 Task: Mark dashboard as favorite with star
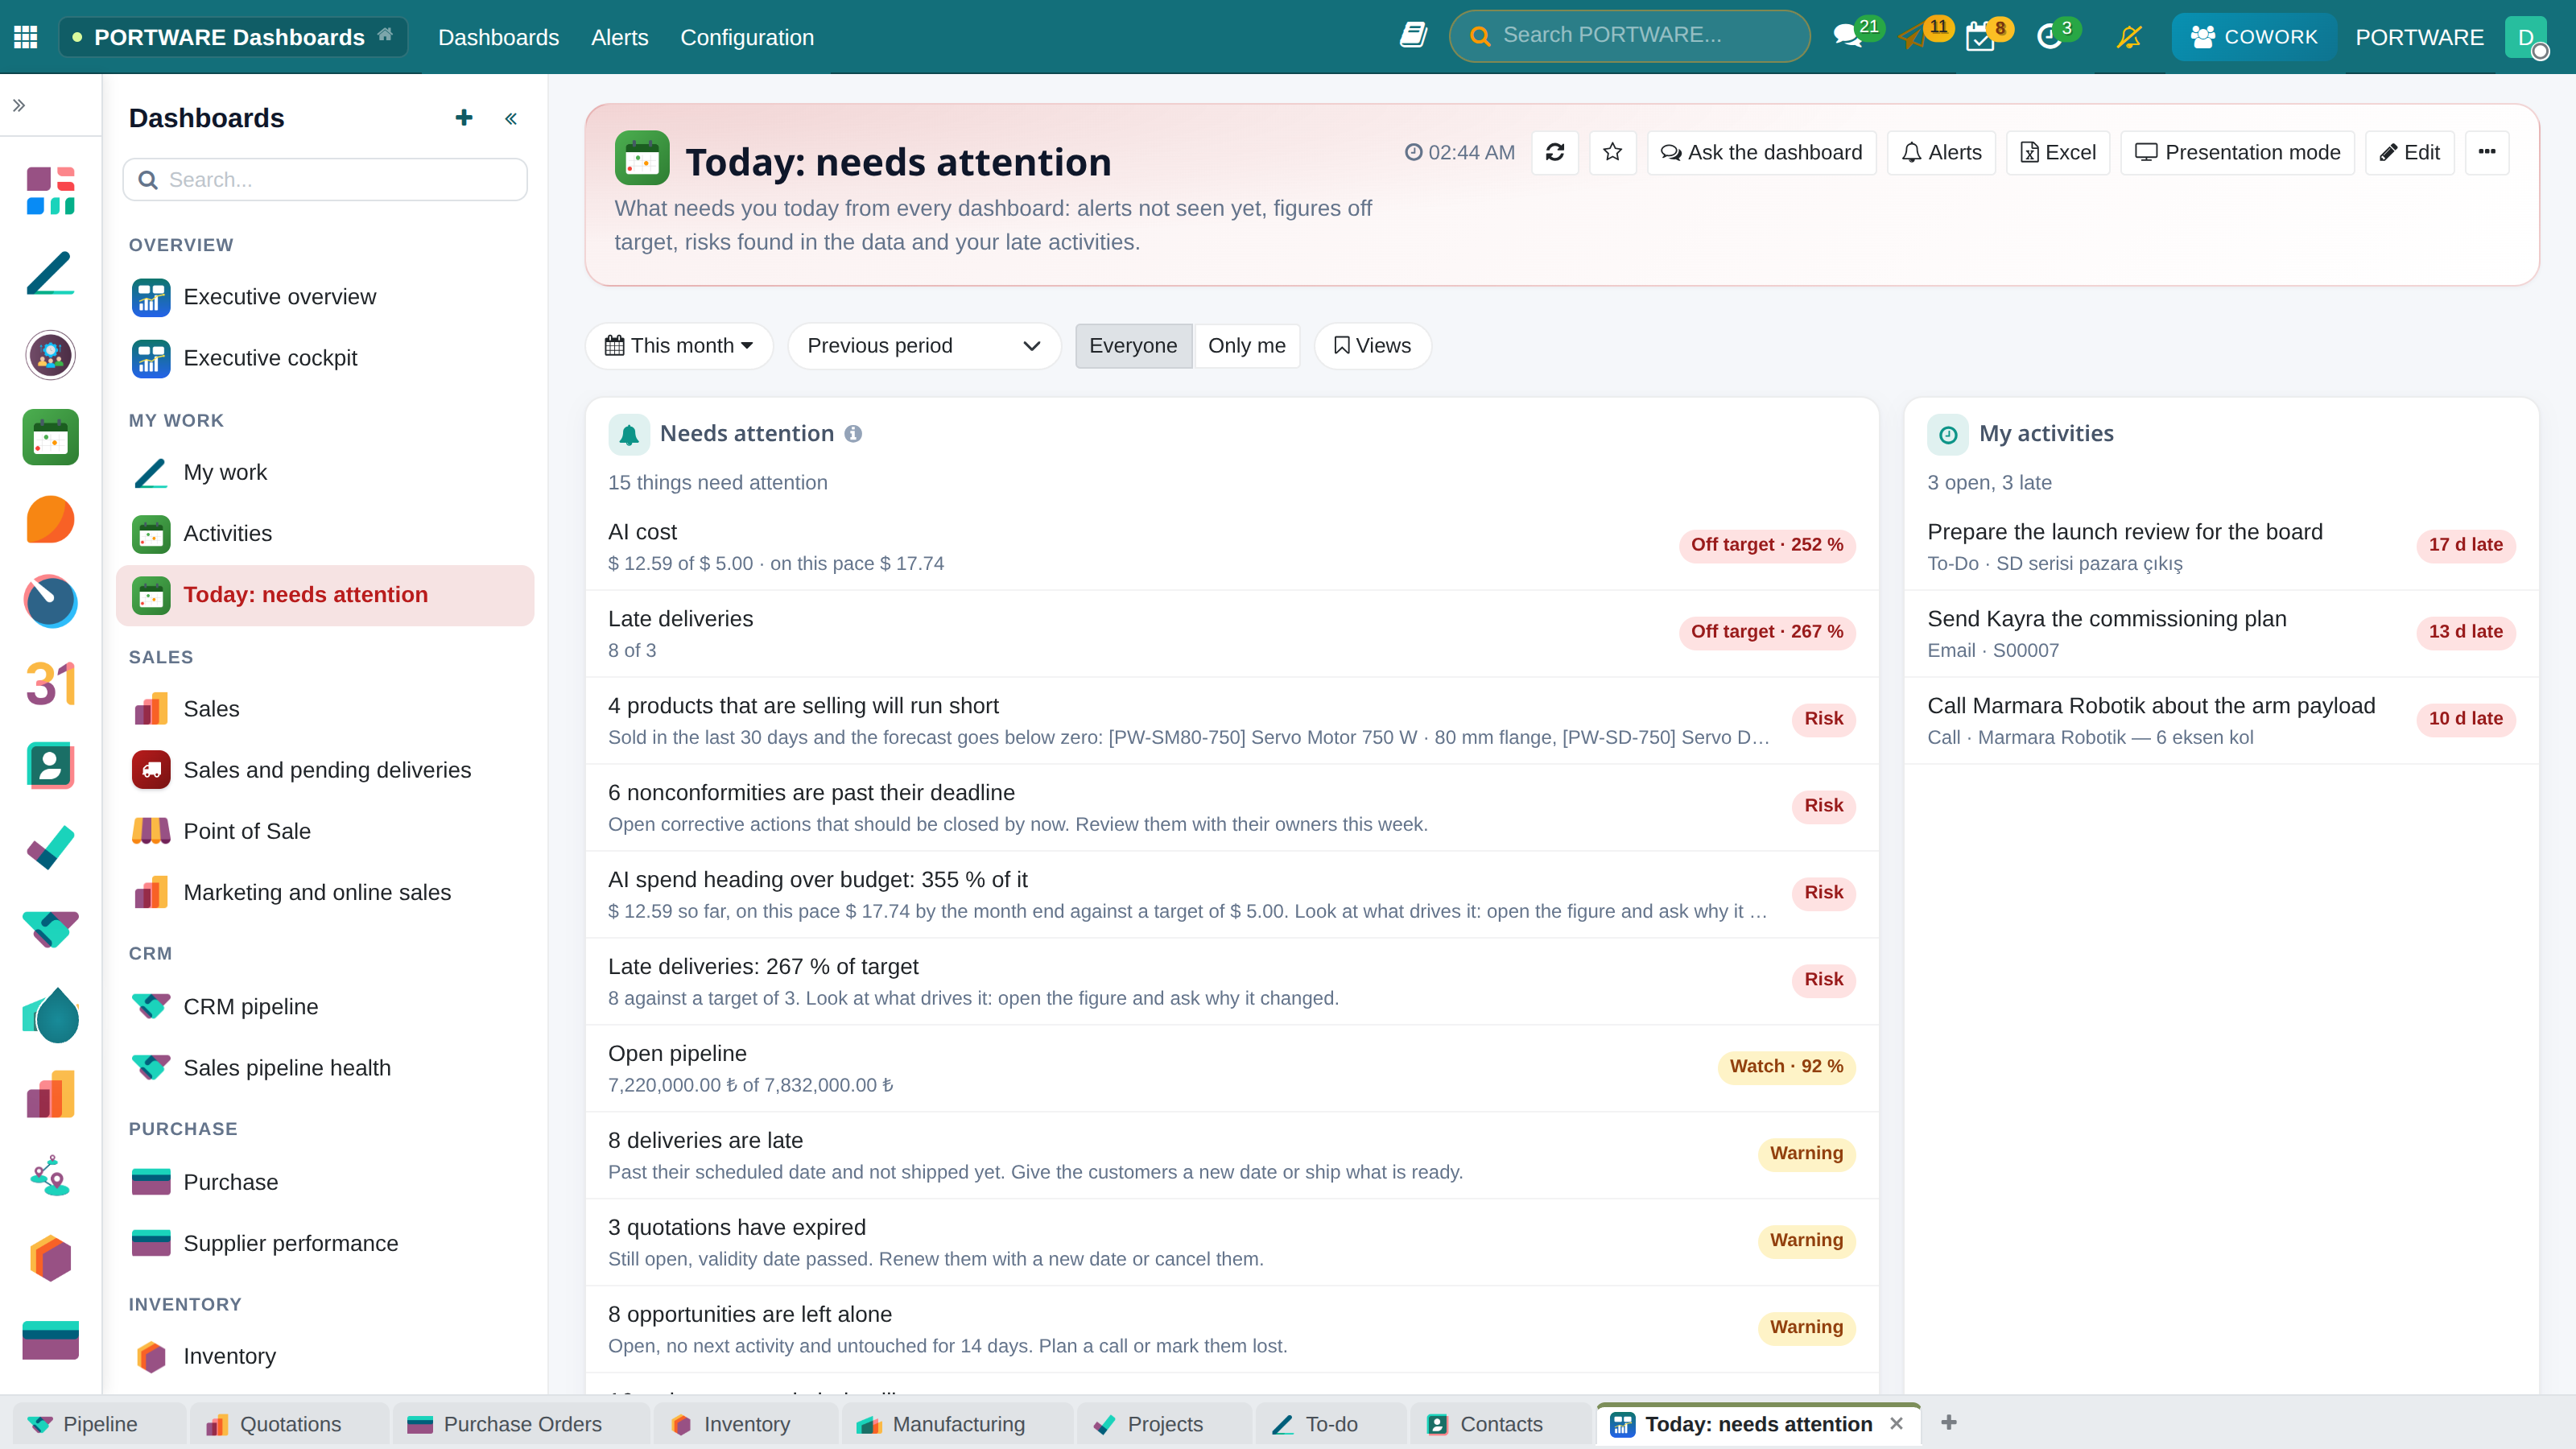(1612, 152)
